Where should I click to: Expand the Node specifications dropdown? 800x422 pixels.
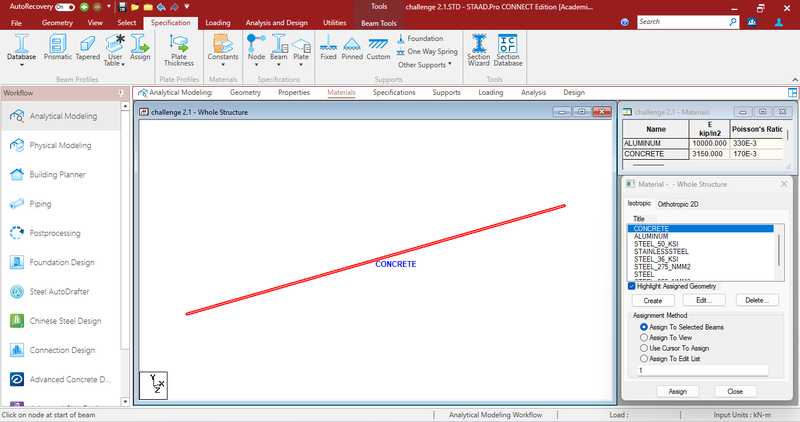(x=256, y=65)
